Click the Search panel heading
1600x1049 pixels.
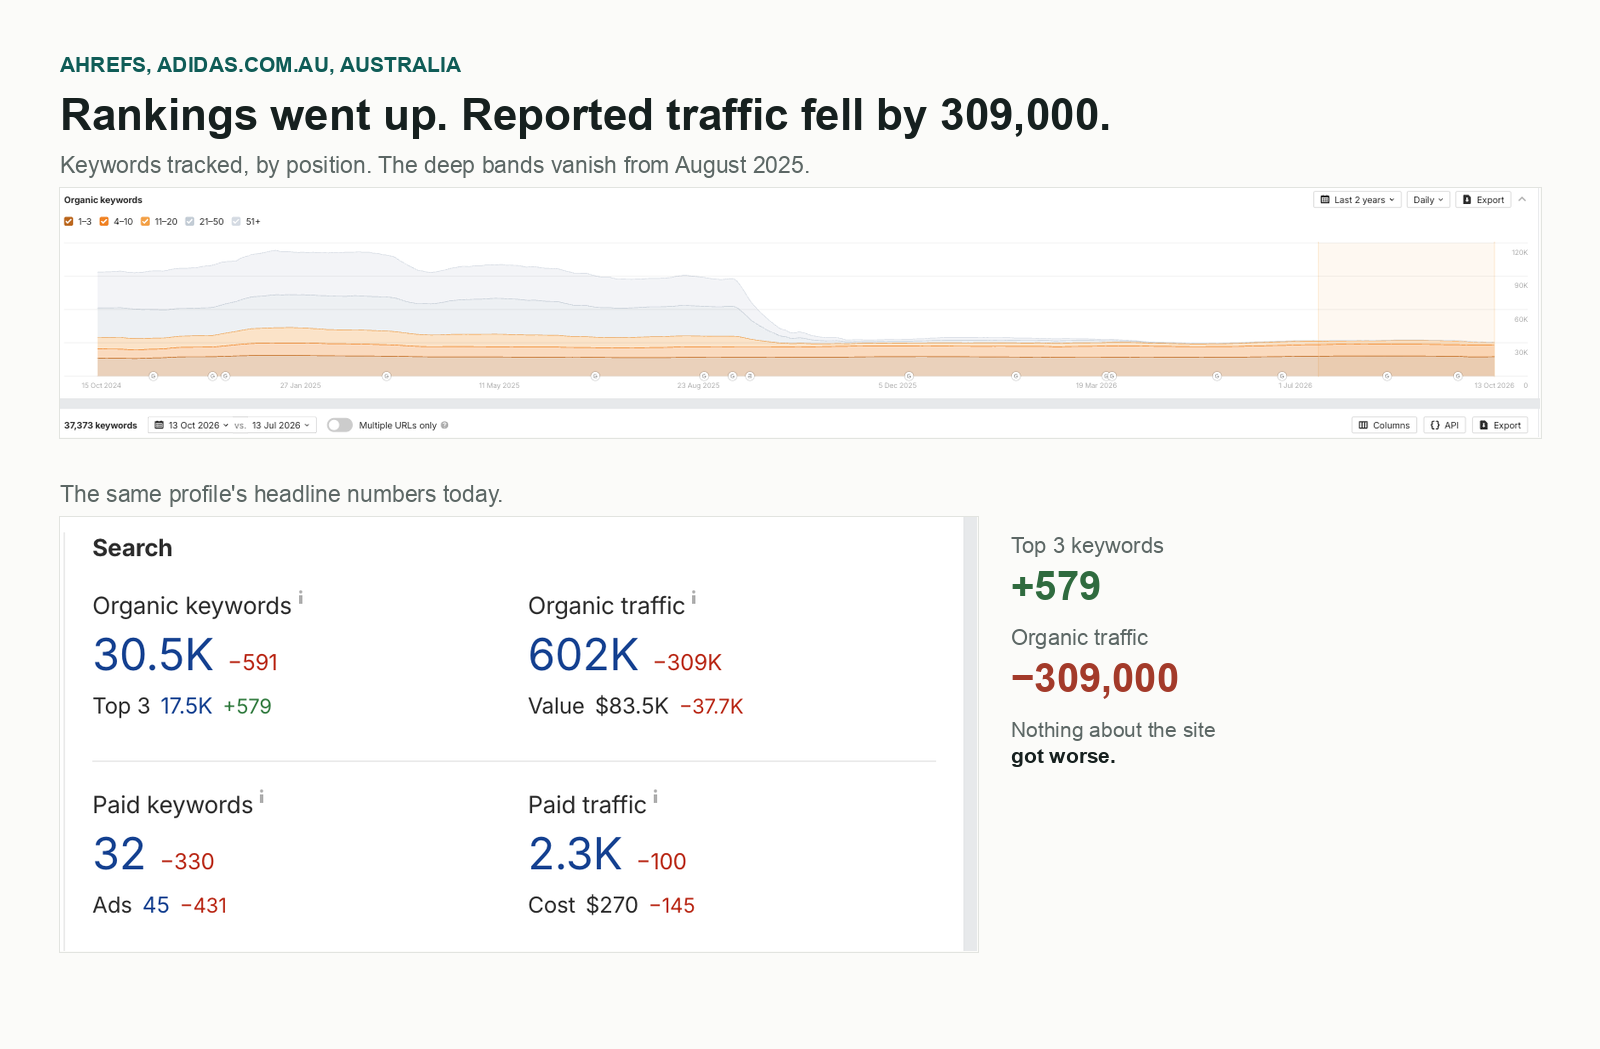coord(132,548)
